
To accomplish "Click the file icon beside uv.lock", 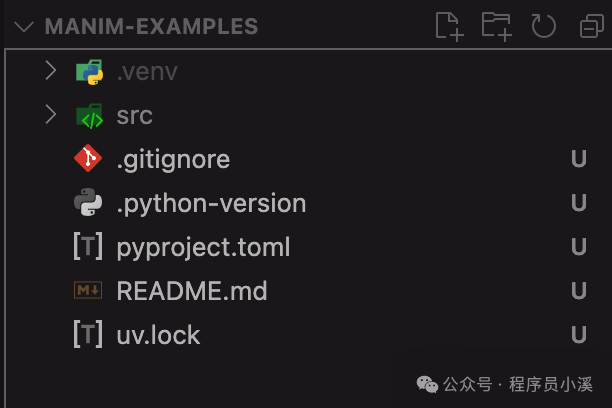I will [x=89, y=334].
